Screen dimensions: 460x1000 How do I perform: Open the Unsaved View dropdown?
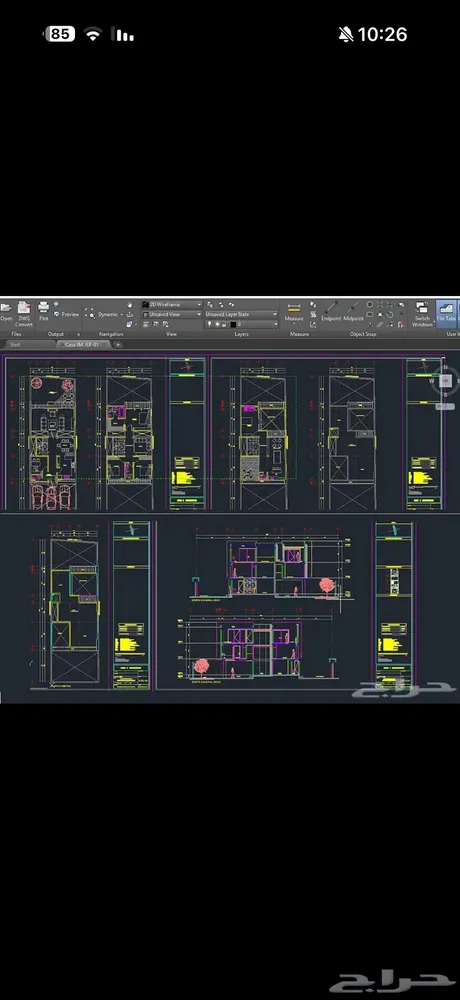coord(172,314)
